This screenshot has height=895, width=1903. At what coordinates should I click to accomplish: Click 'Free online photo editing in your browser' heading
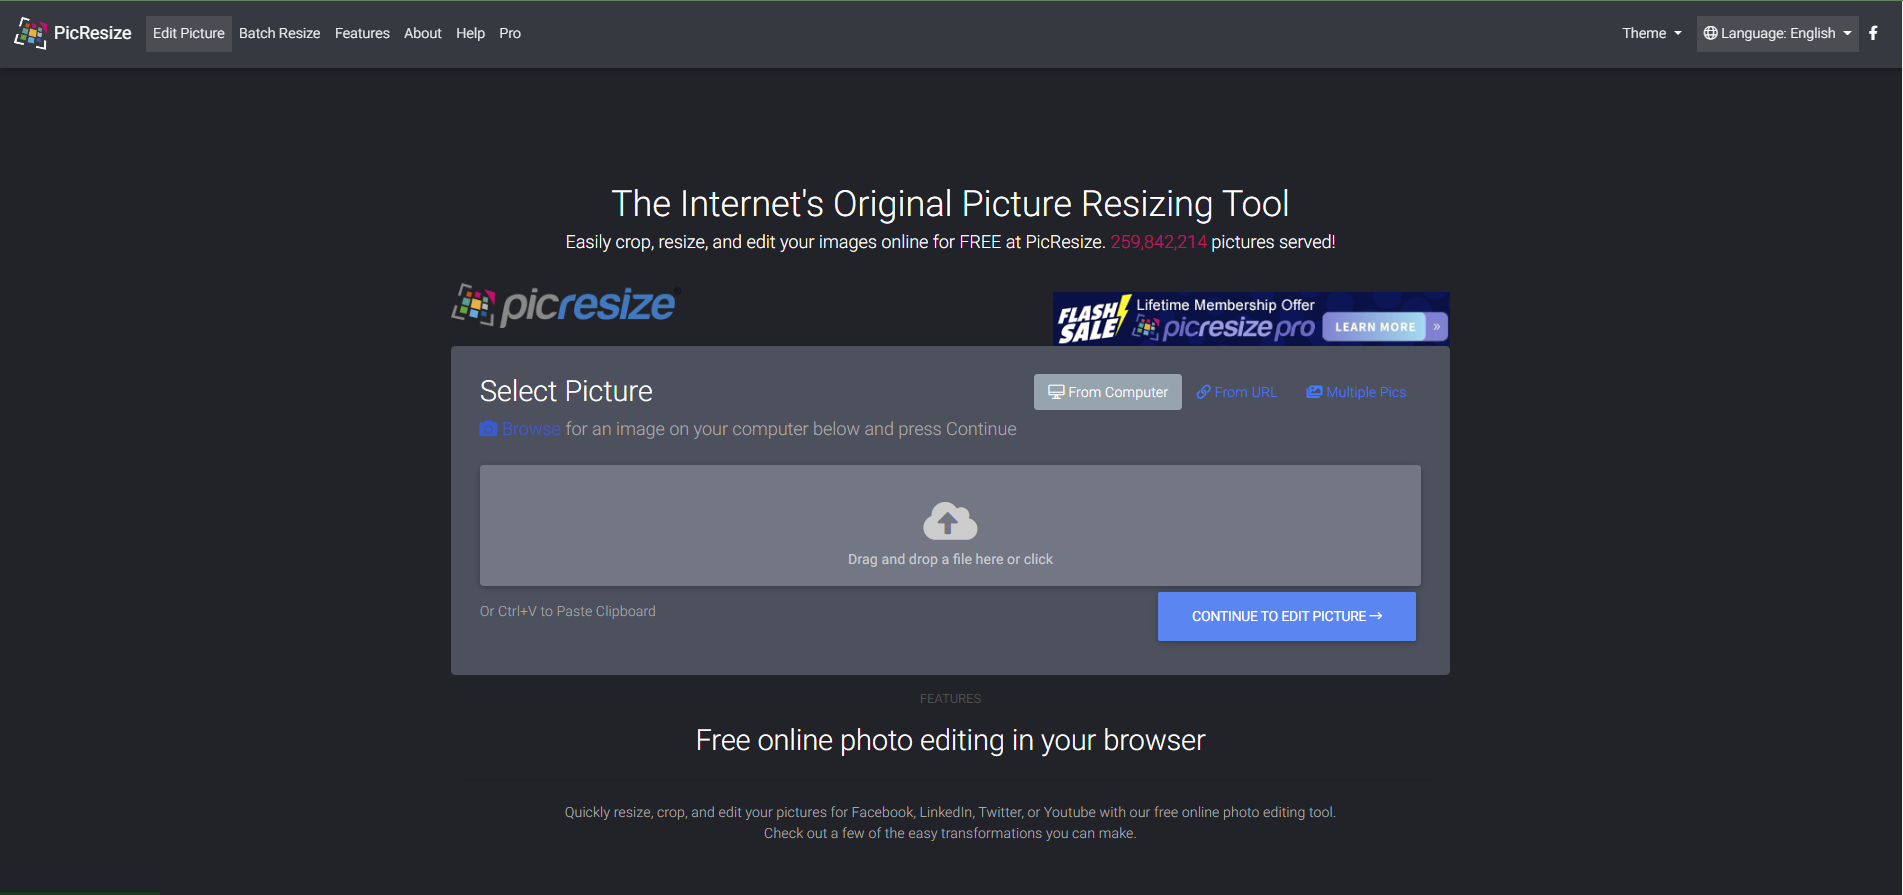[x=950, y=740]
